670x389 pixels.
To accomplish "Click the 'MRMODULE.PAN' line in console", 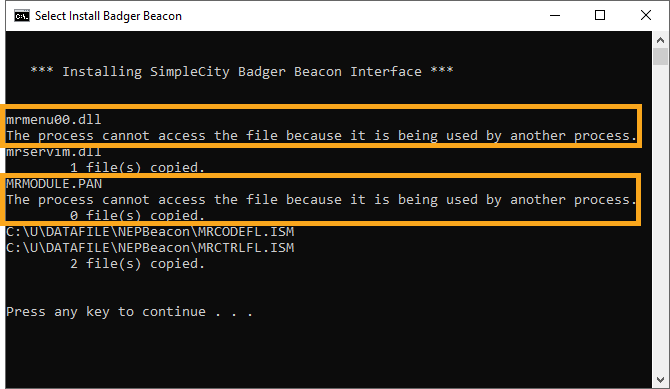I will [x=54, y=184].
